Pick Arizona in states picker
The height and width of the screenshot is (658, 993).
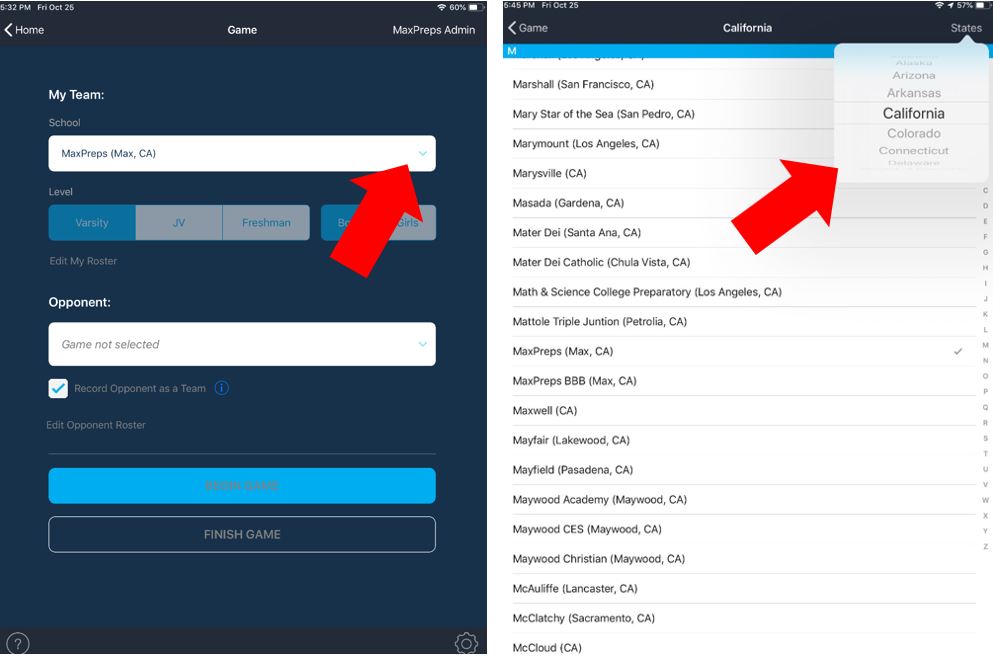(x=913, y=75)
